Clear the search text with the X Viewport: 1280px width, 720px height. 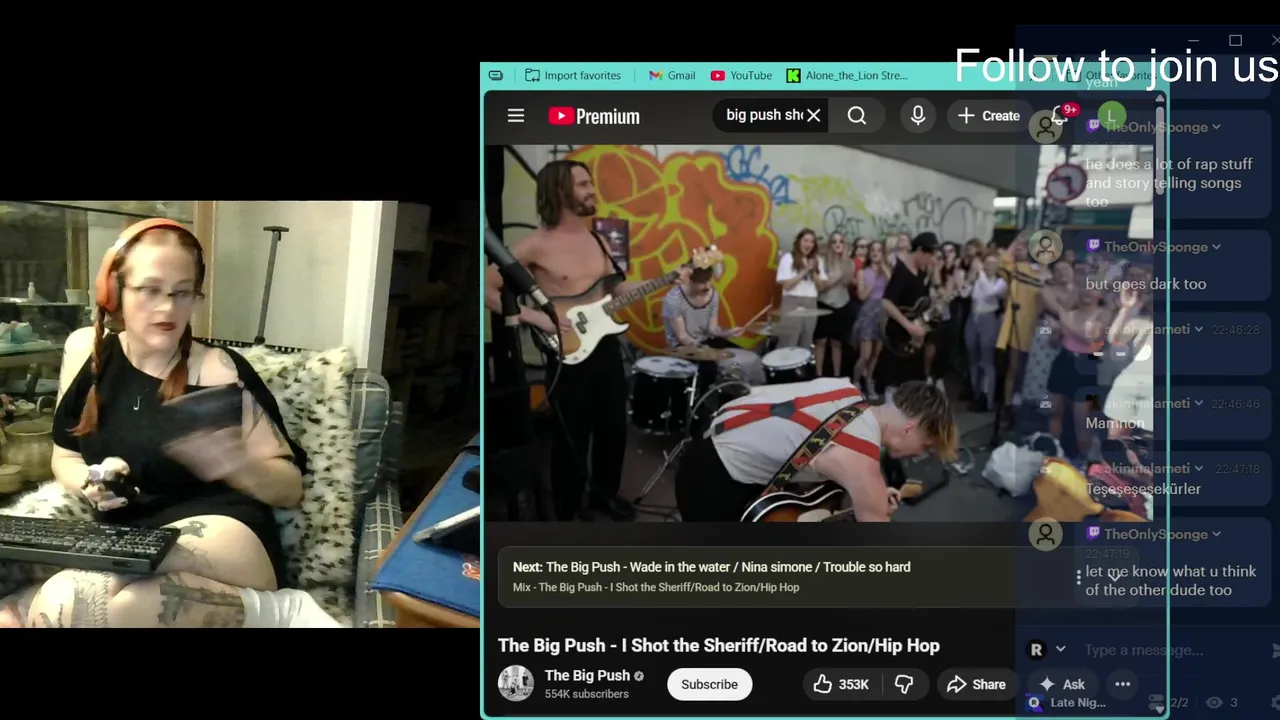(x=814, y=116)
